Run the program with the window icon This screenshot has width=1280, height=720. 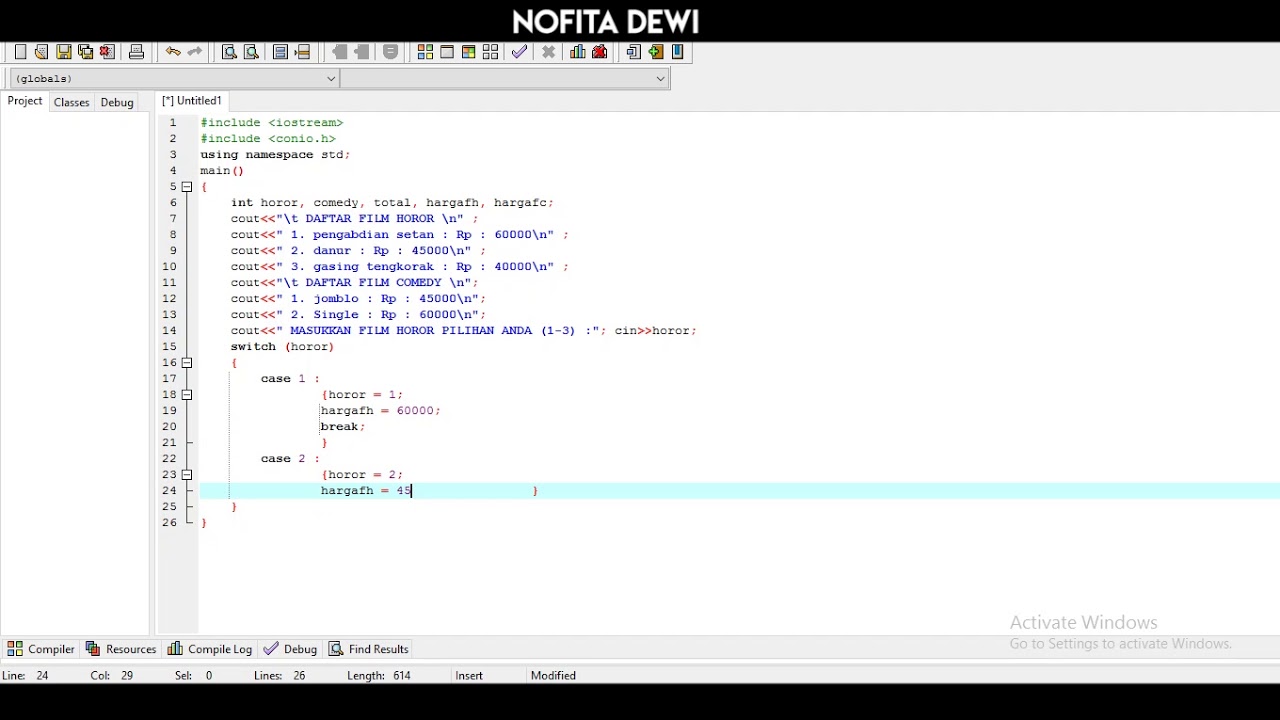pos(447,52)
